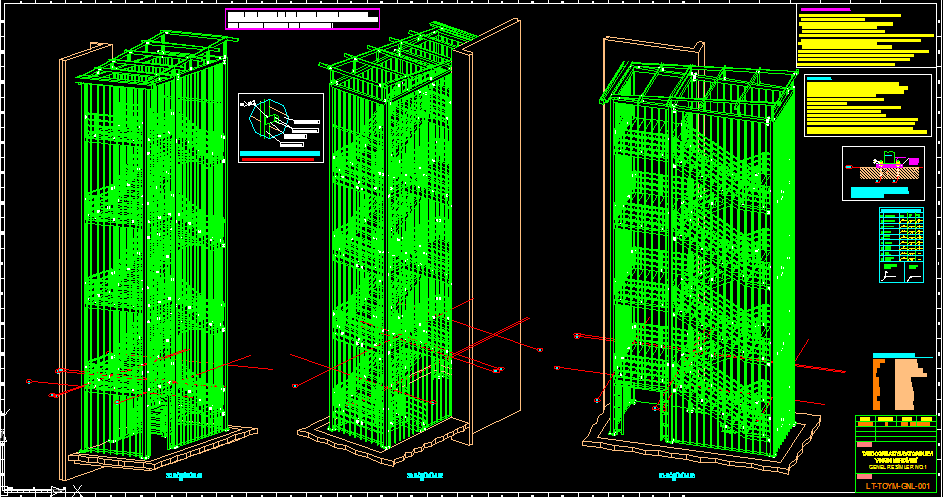Click the magenta-bordered title box at top
The width and height of the screenshot is (943, 497).
(302, 19)
